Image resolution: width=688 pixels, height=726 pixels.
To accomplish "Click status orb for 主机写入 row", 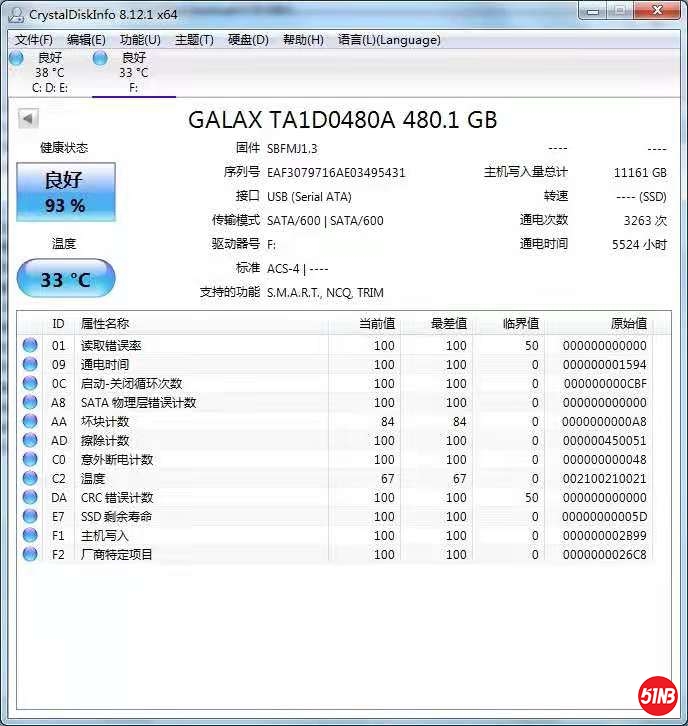I will (x=30, y=535).
